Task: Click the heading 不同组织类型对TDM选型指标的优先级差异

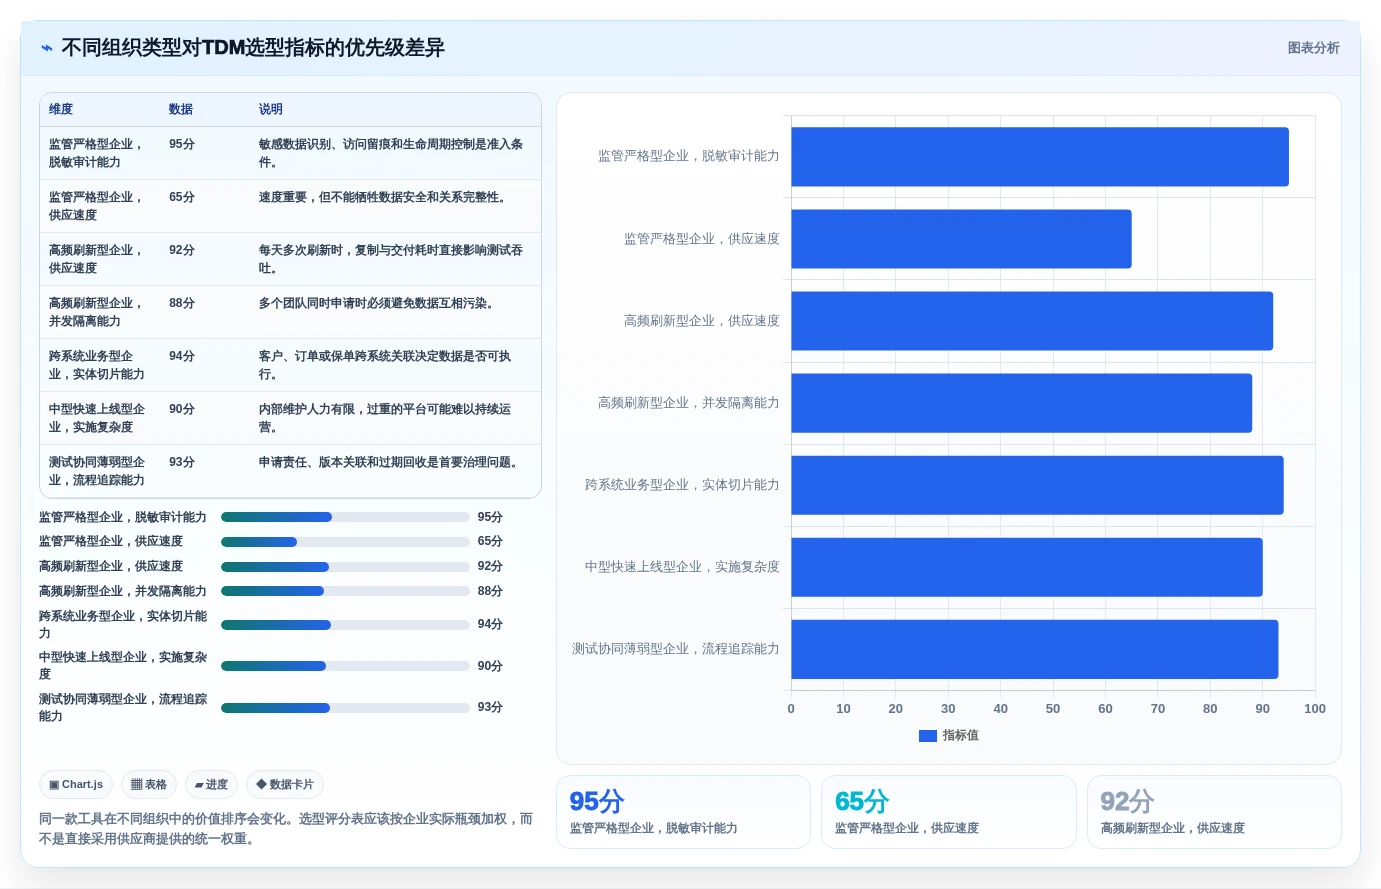Action: point(253,48)
